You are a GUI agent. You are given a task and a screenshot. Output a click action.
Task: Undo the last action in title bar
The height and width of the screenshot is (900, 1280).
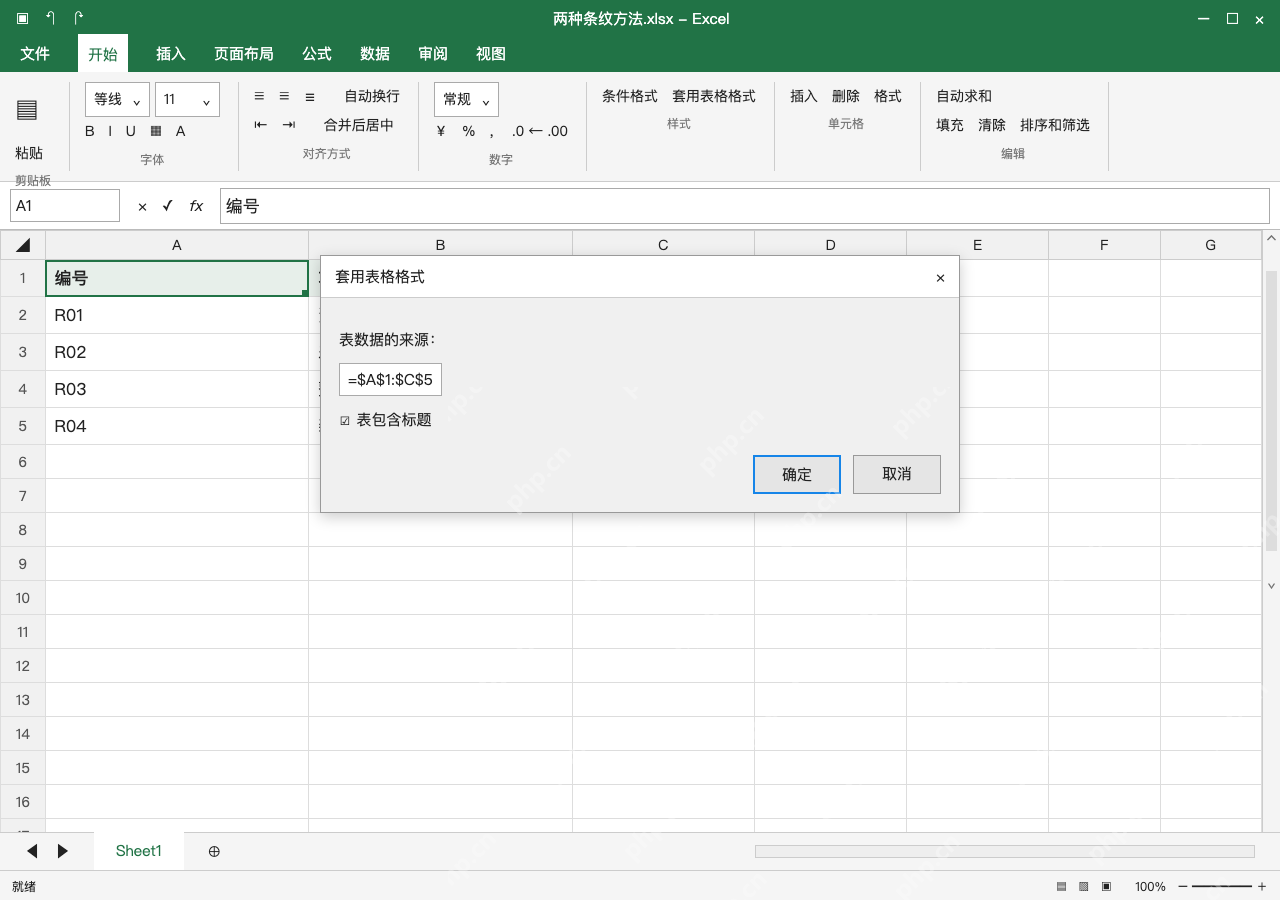coord(50,18)
